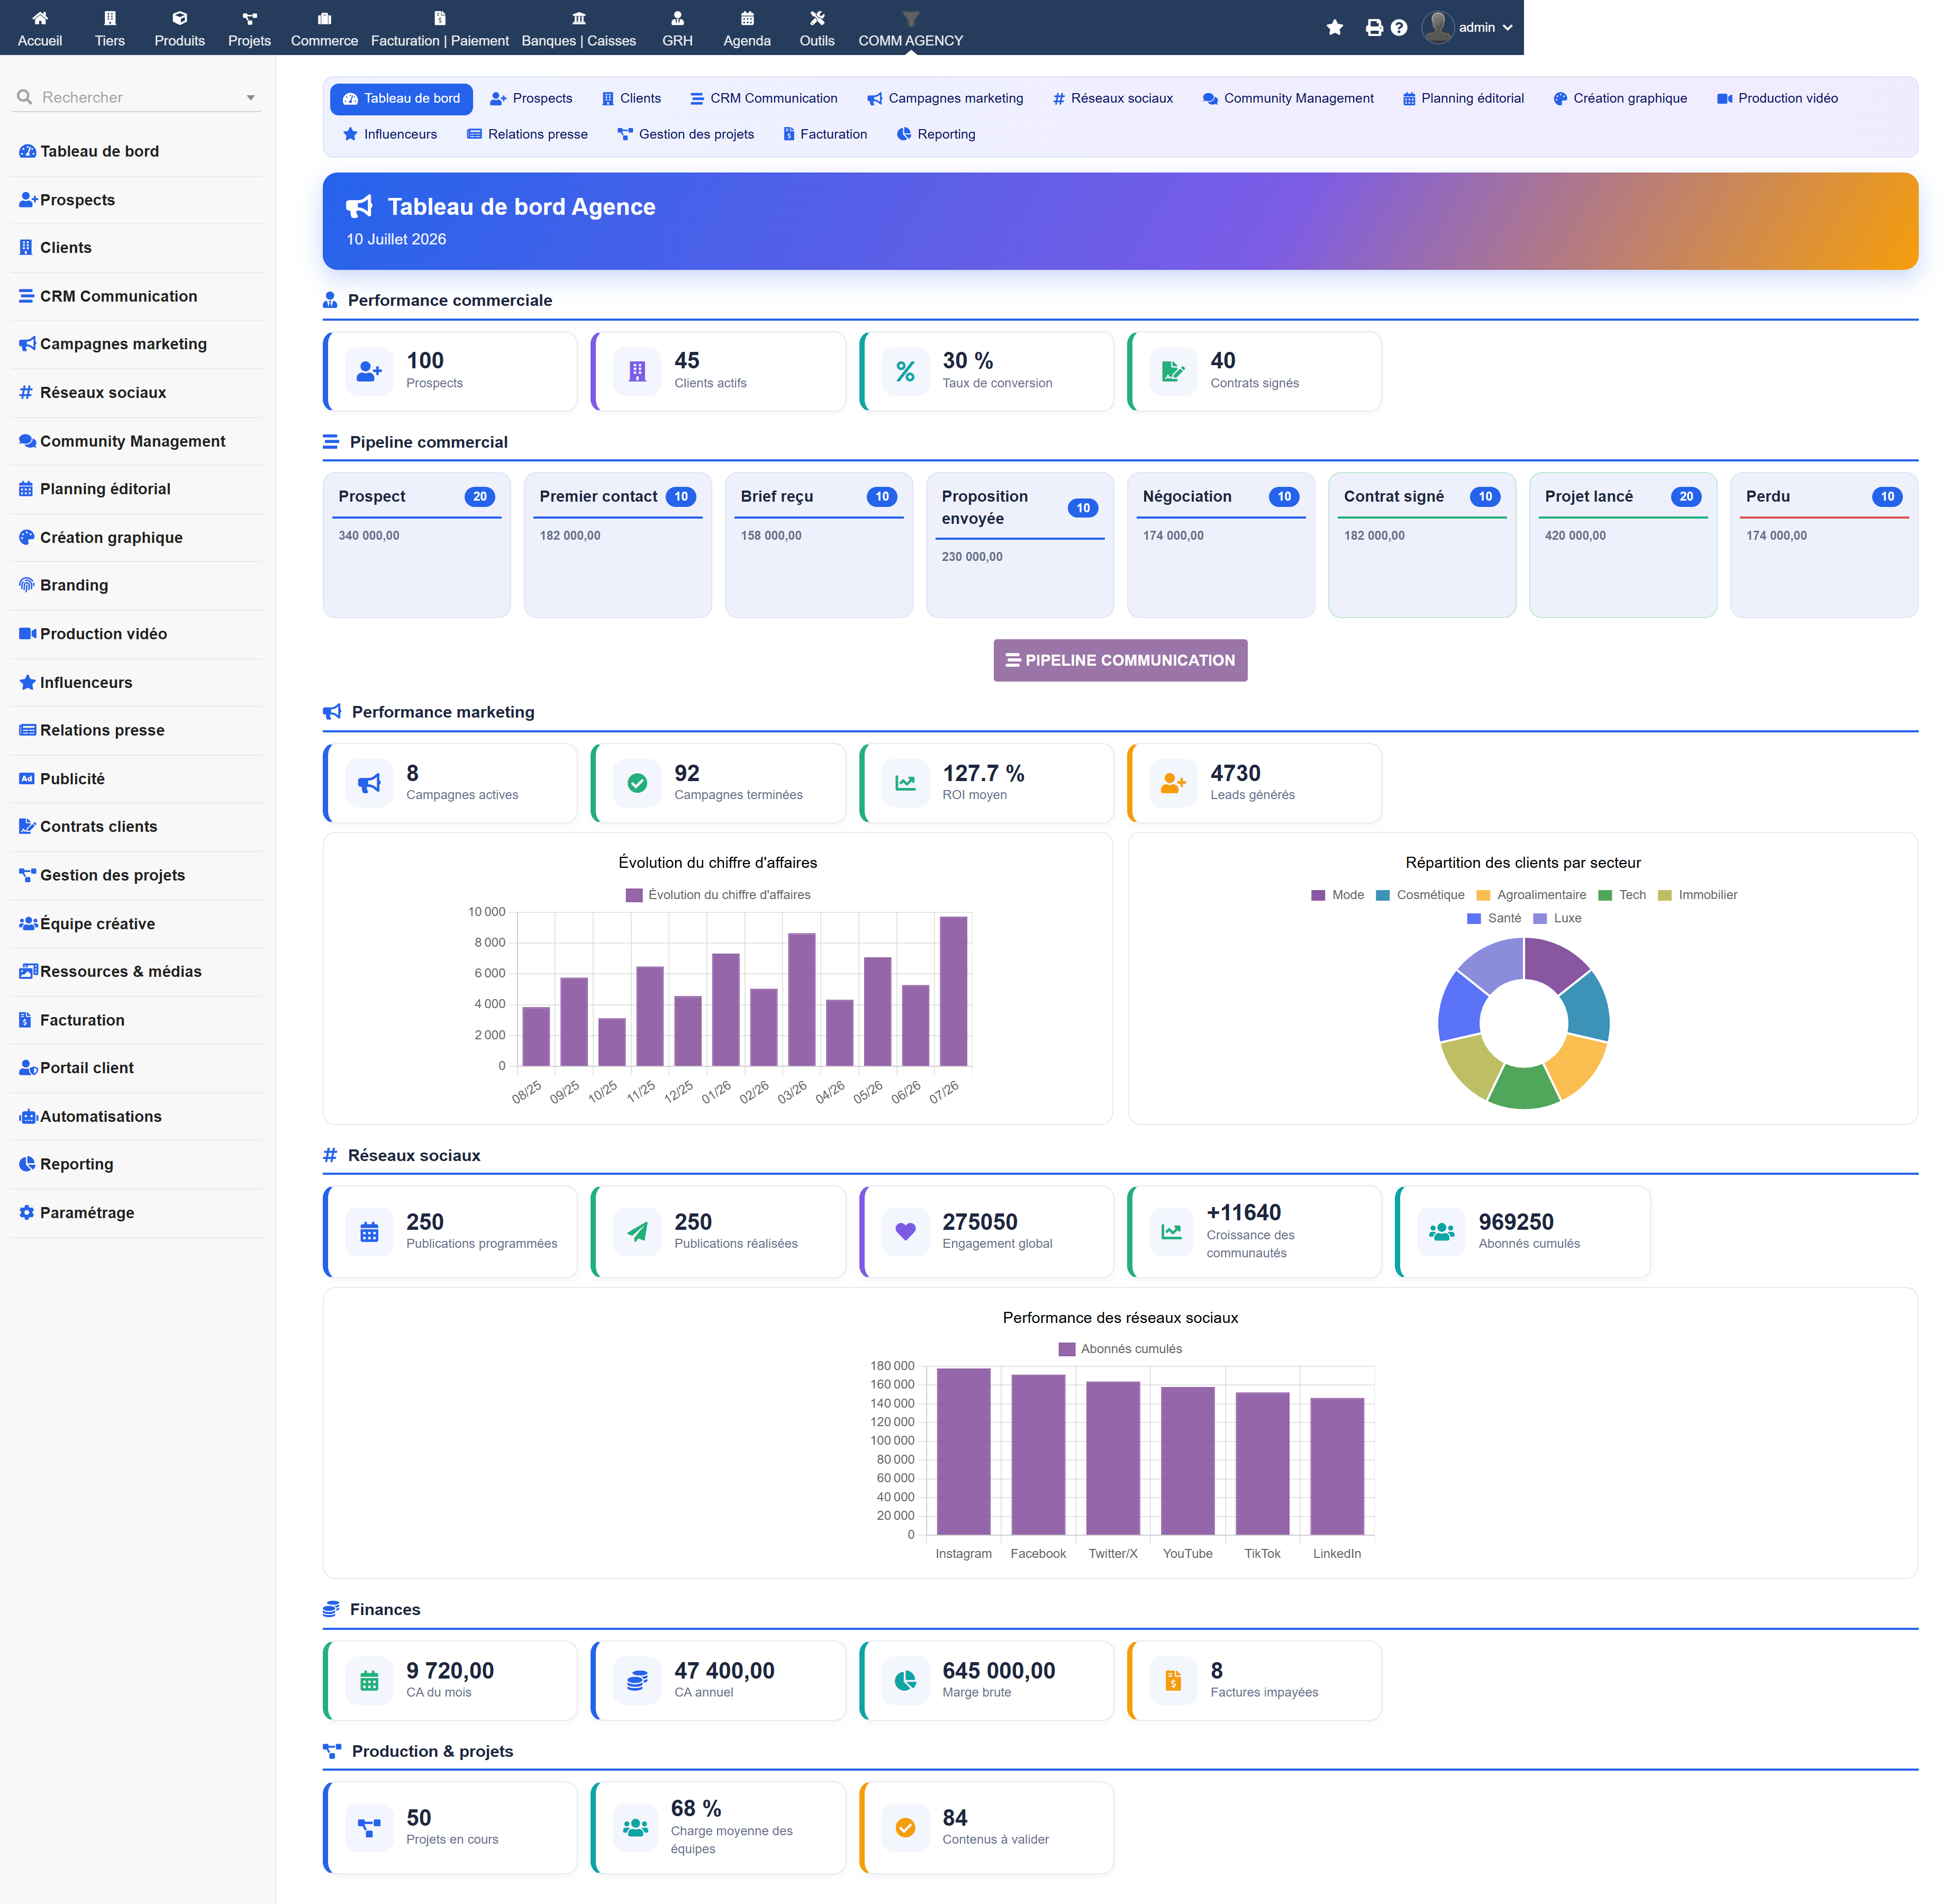Click the printer icon in top bar

1374,27
